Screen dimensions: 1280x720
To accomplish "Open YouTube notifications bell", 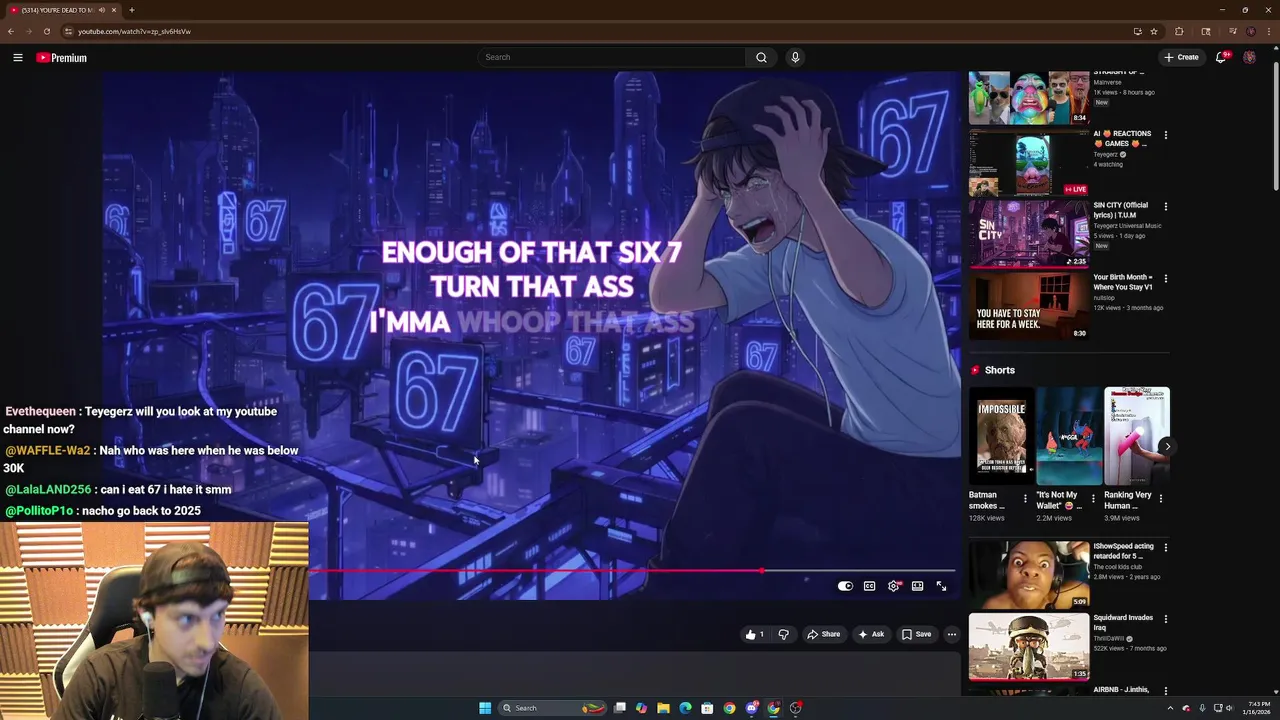I will (1221, 57).
